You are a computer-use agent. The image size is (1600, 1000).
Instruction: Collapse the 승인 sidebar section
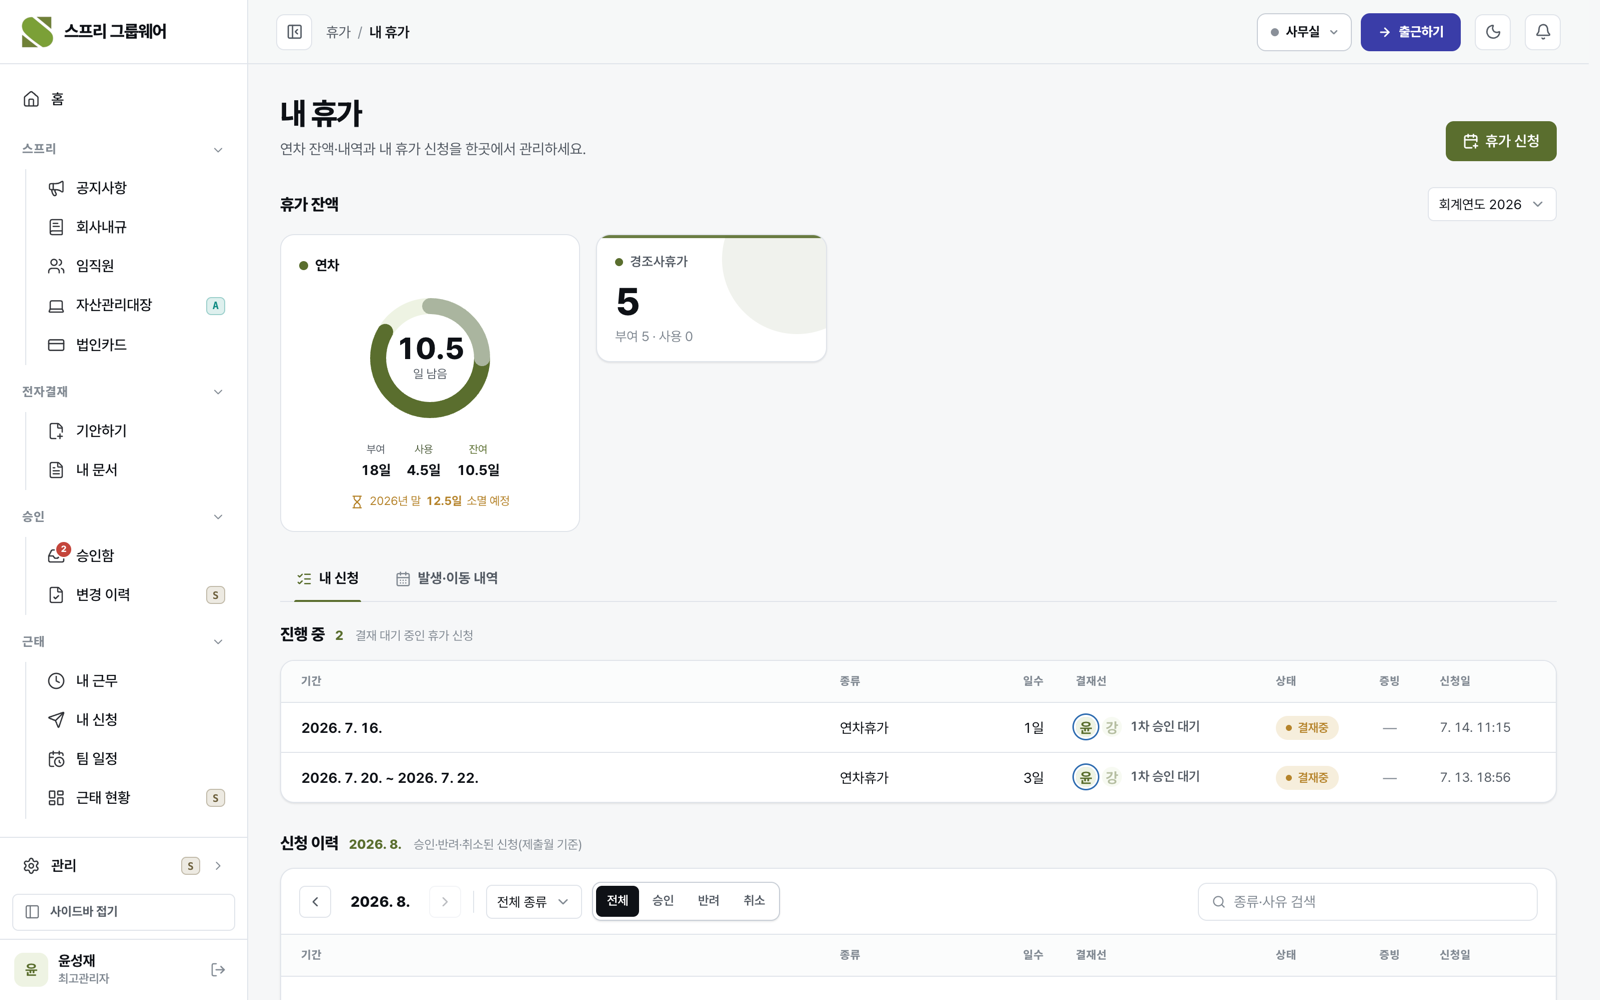pyautogui.click(x=124, y=517)
